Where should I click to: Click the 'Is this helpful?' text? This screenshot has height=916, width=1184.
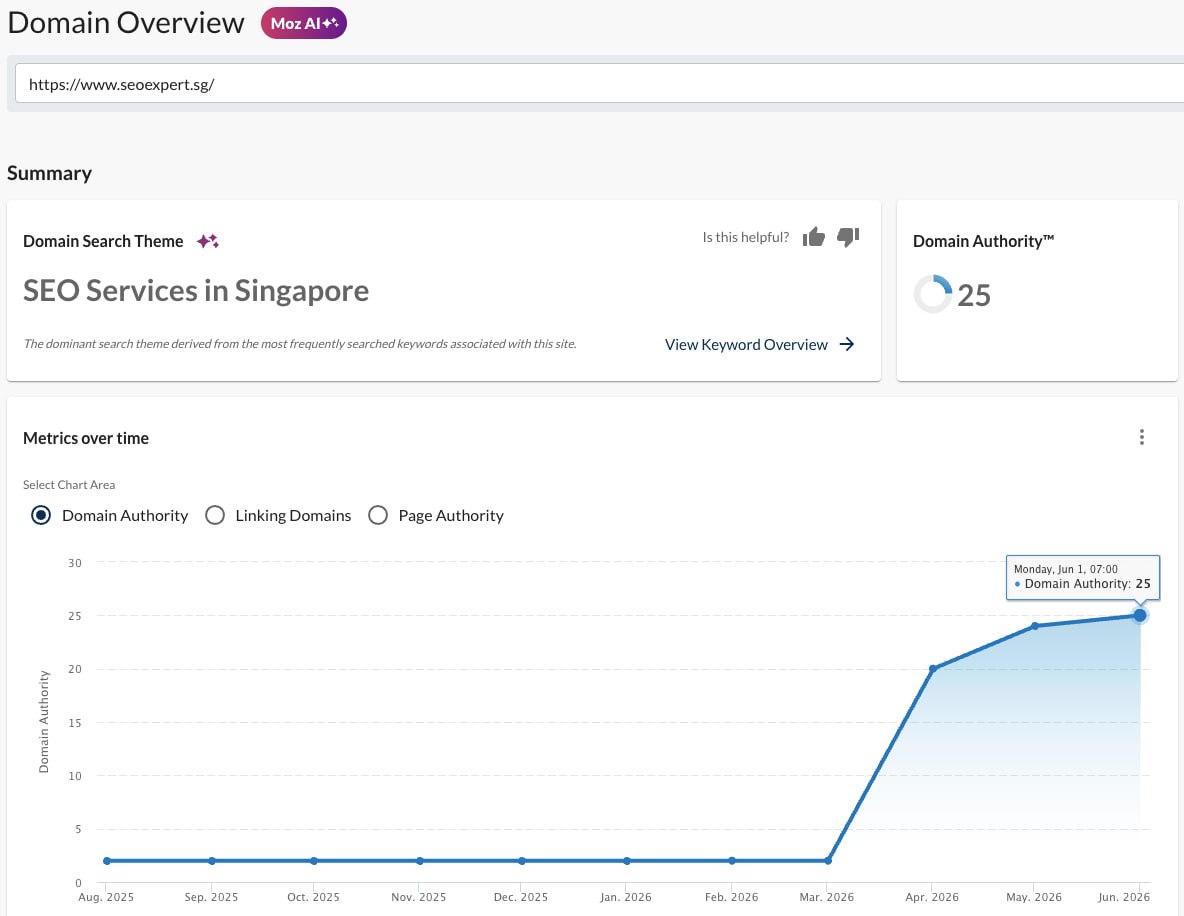pyautogui.click(x=745, y=237)
